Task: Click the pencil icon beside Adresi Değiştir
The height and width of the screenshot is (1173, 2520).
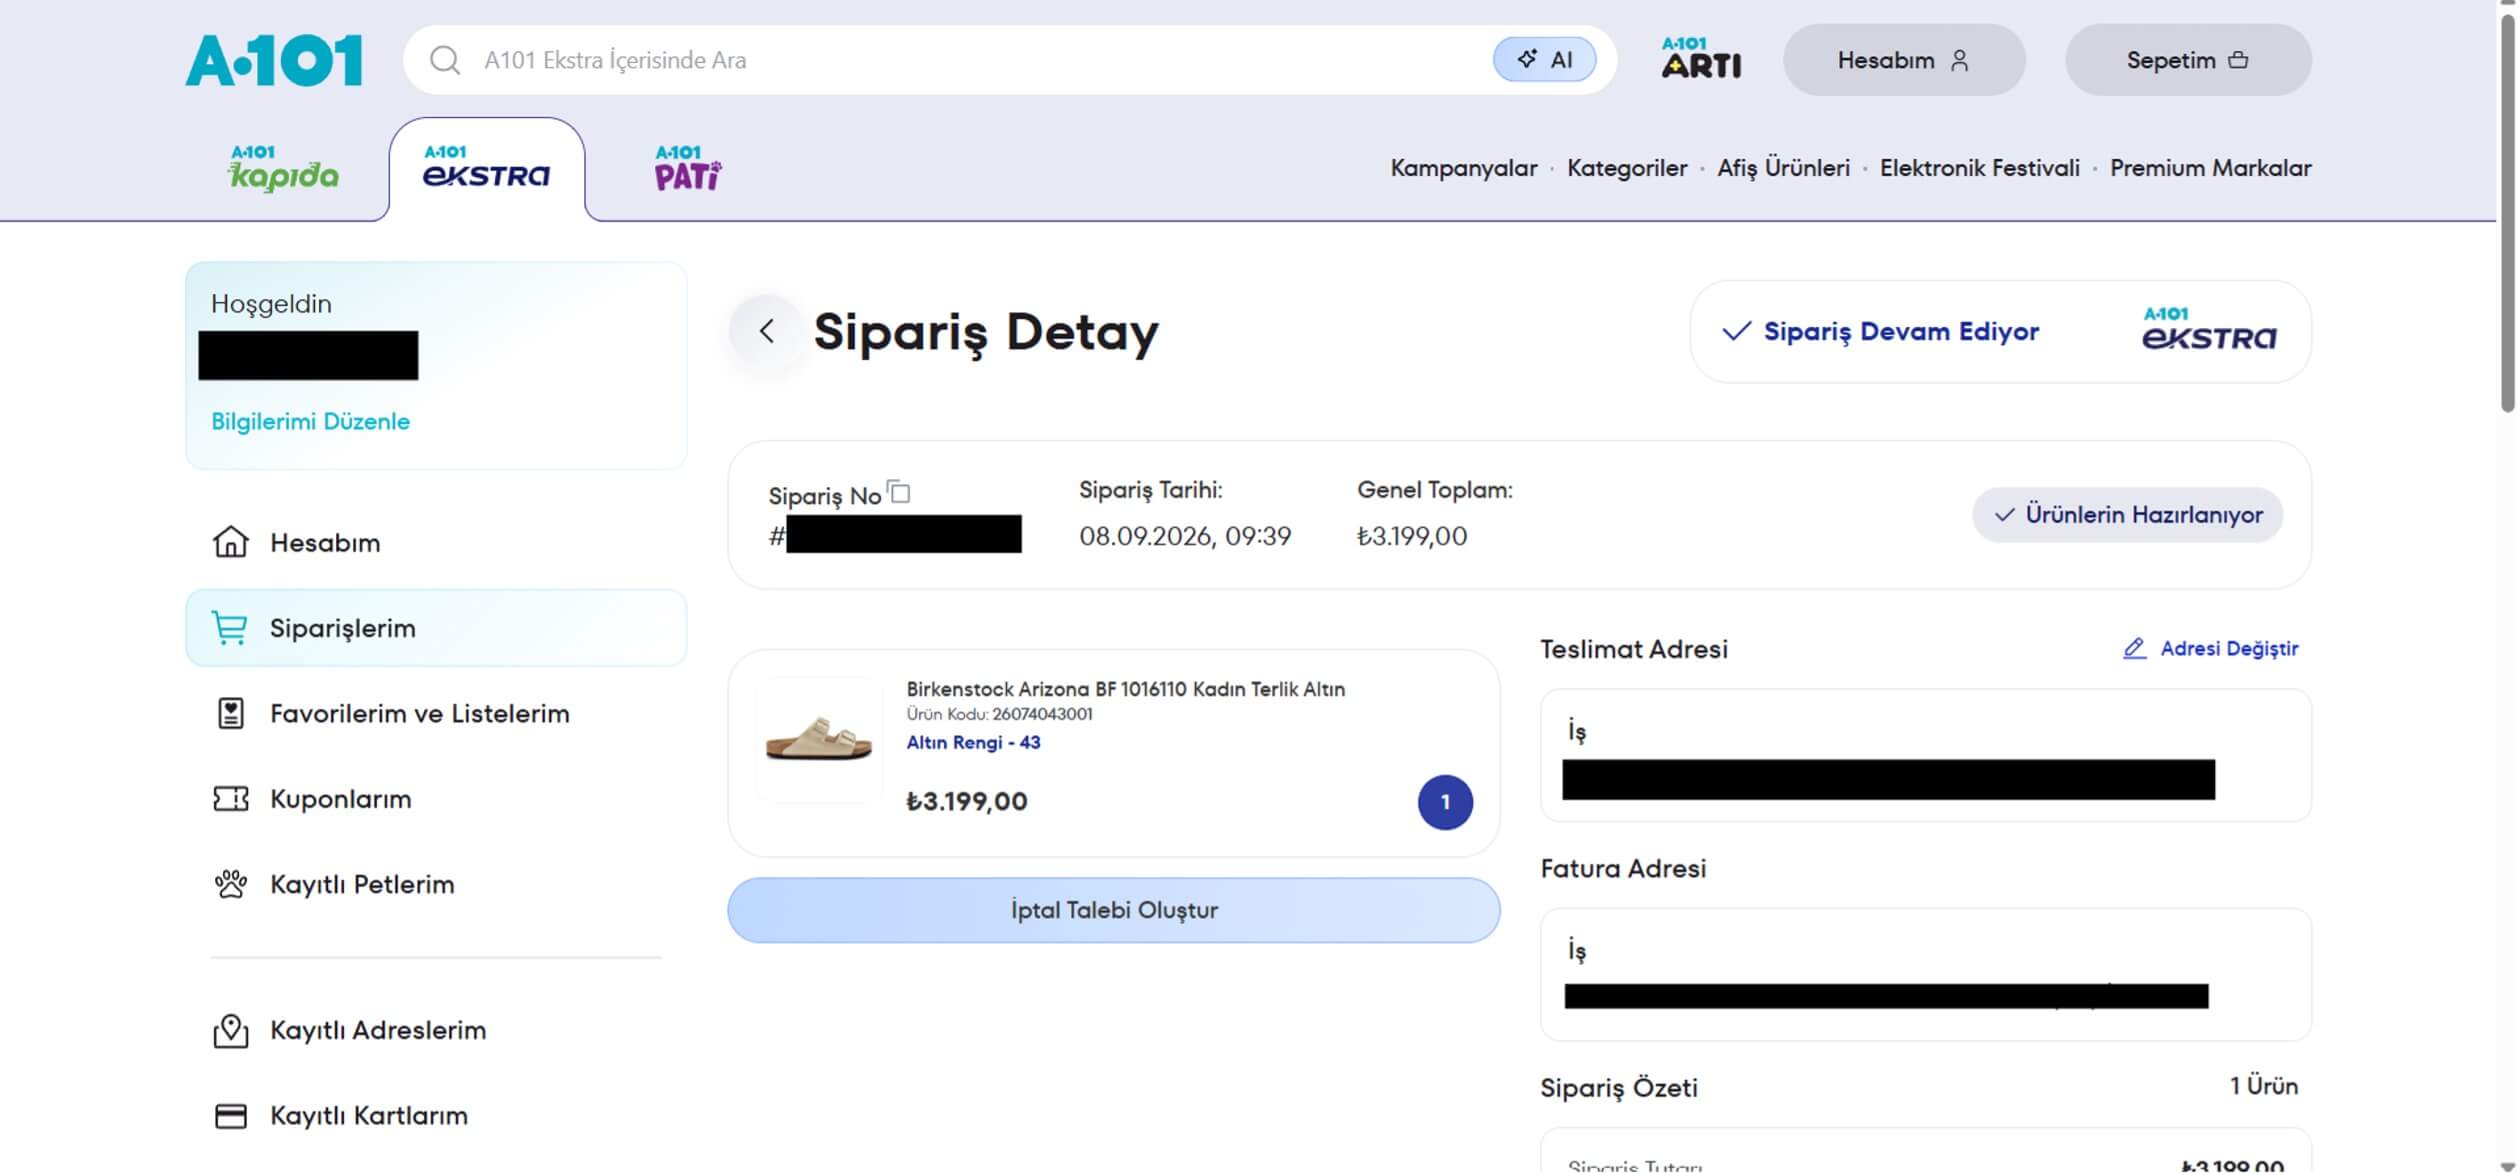Action: pyautogui.click(x=2134, y=649)
